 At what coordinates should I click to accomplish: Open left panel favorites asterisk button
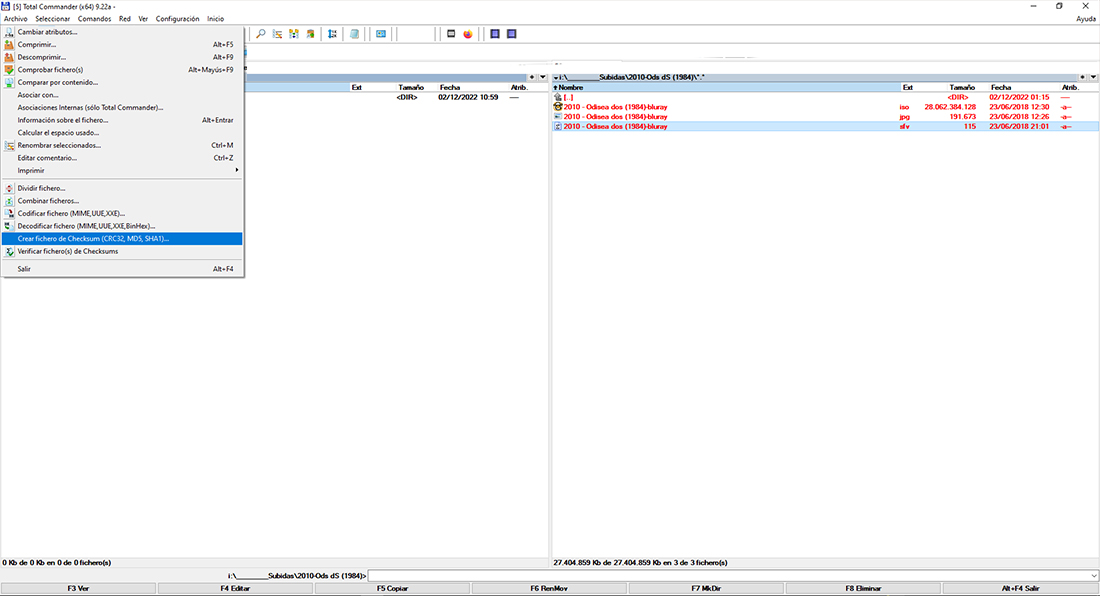[x=532, y=77]
